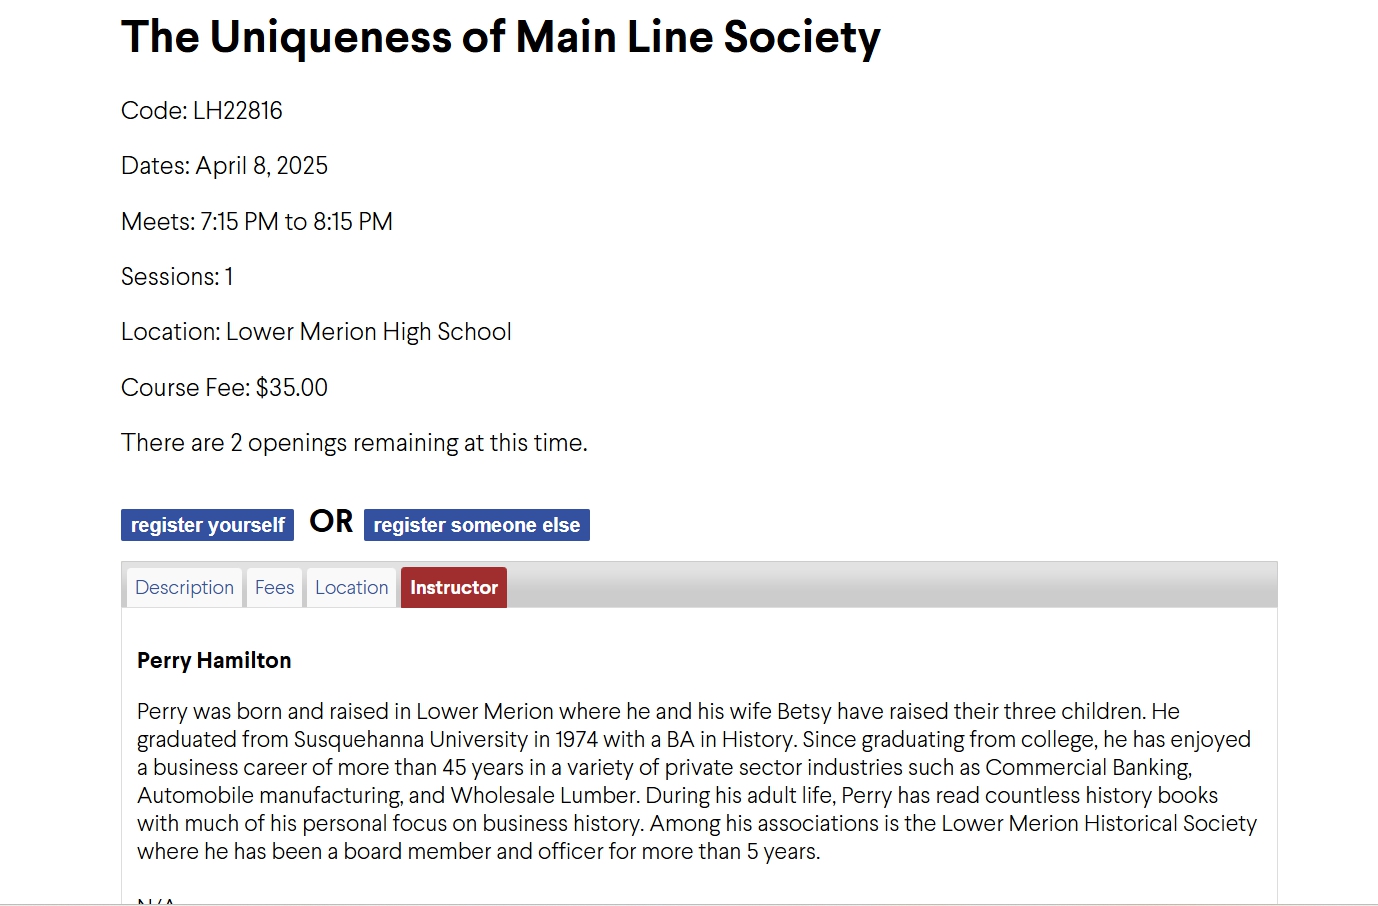Click the Lower Merion Historical Society mention

pyautogui.click(x=1099, y=824)
